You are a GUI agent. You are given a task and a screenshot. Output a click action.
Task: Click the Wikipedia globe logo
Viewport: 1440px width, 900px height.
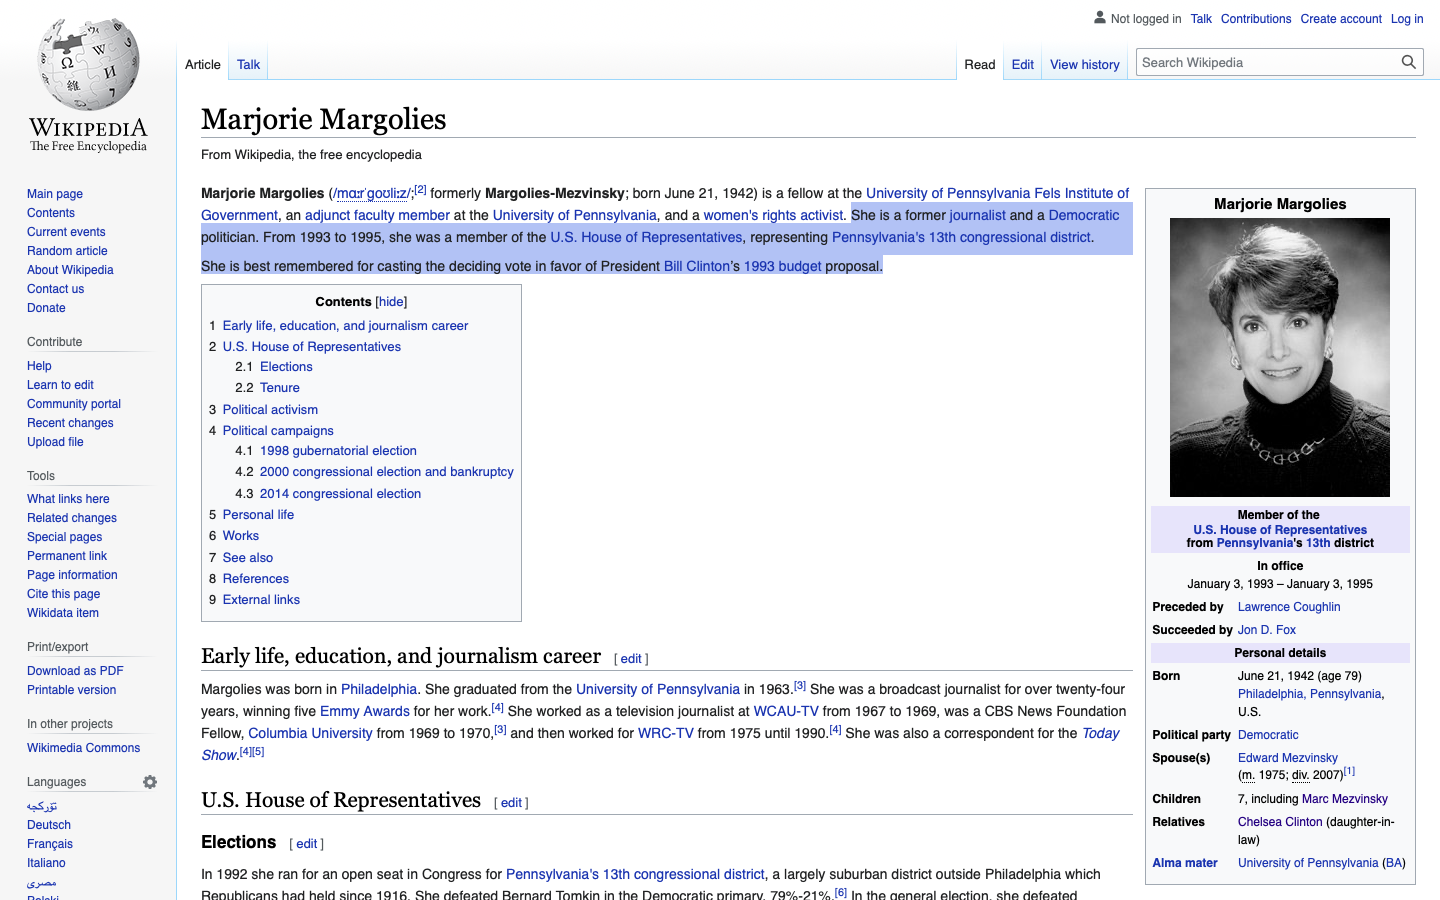point(88,64)
